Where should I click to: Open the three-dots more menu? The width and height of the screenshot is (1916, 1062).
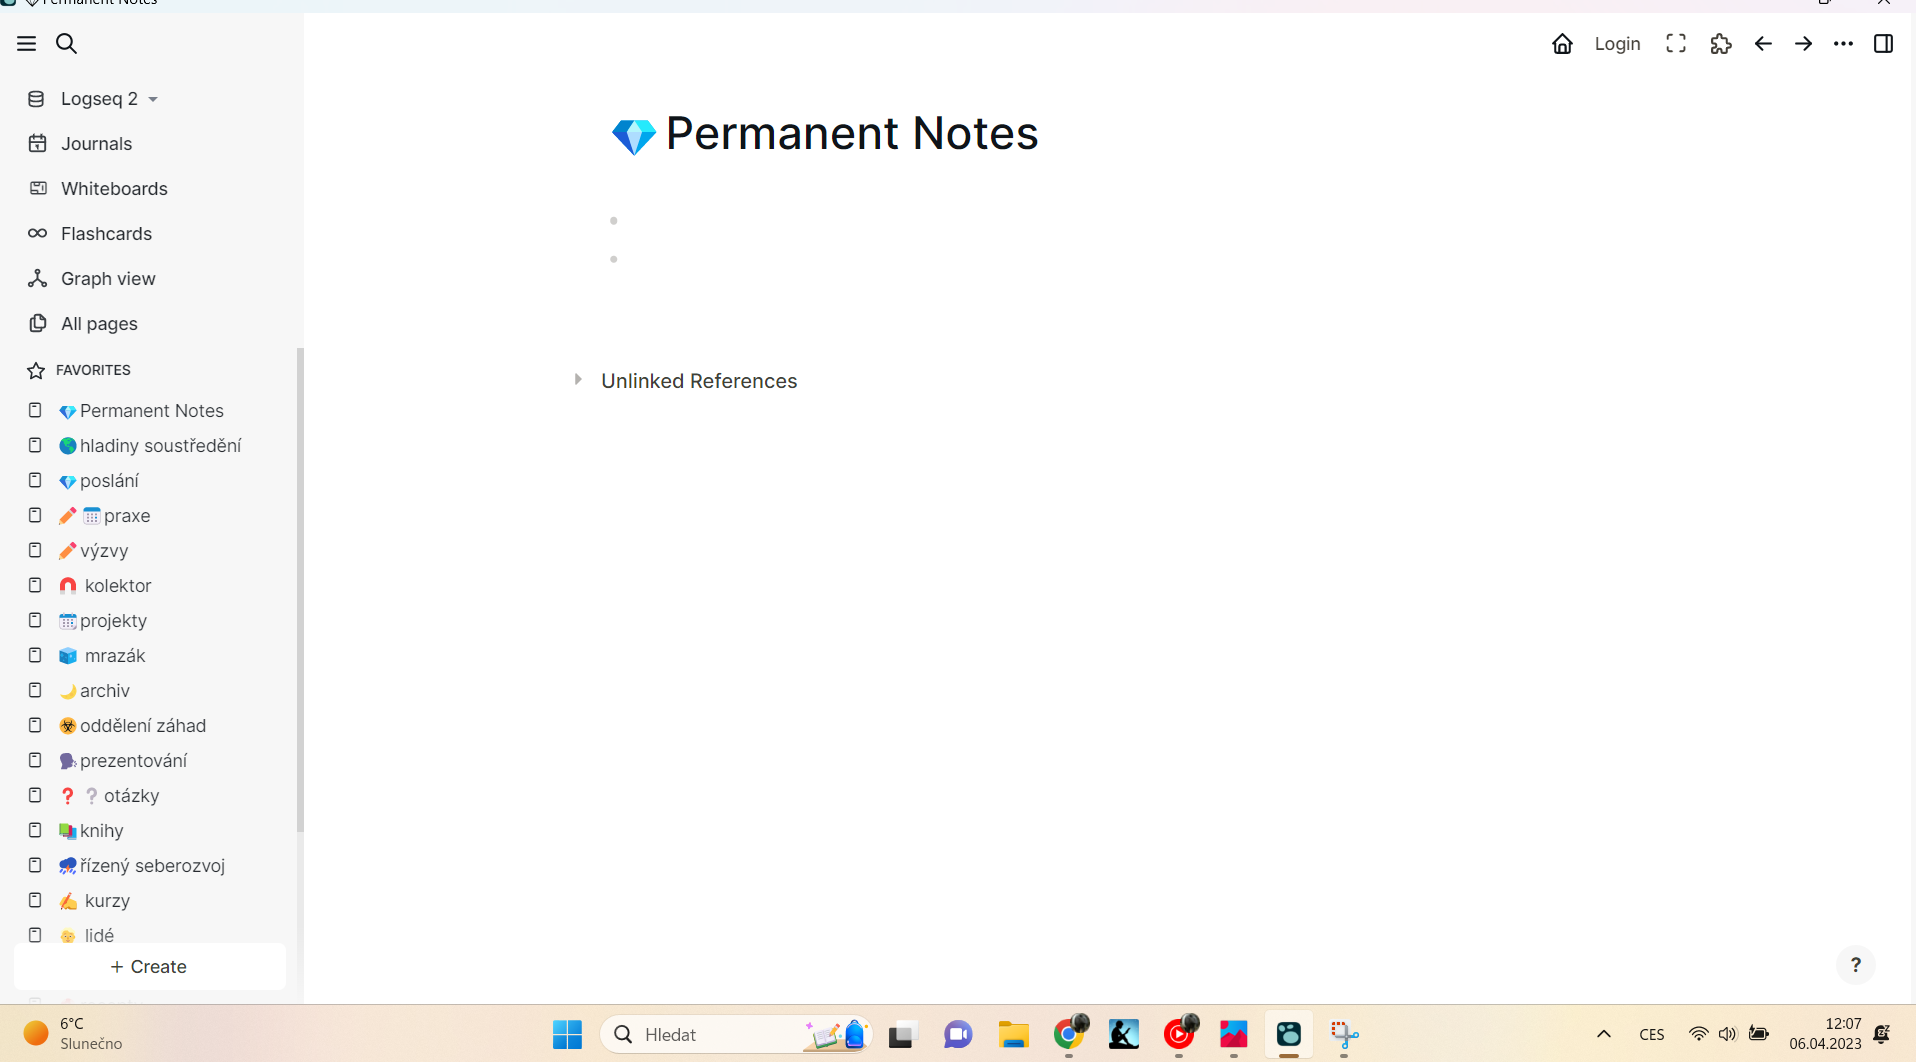point(1843,44)
